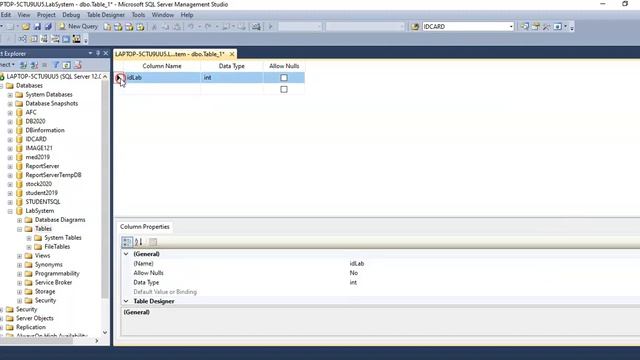Click the Categorized view icon in Column Properties
Viewport: 640px width, 360px height.
(127, 242)
